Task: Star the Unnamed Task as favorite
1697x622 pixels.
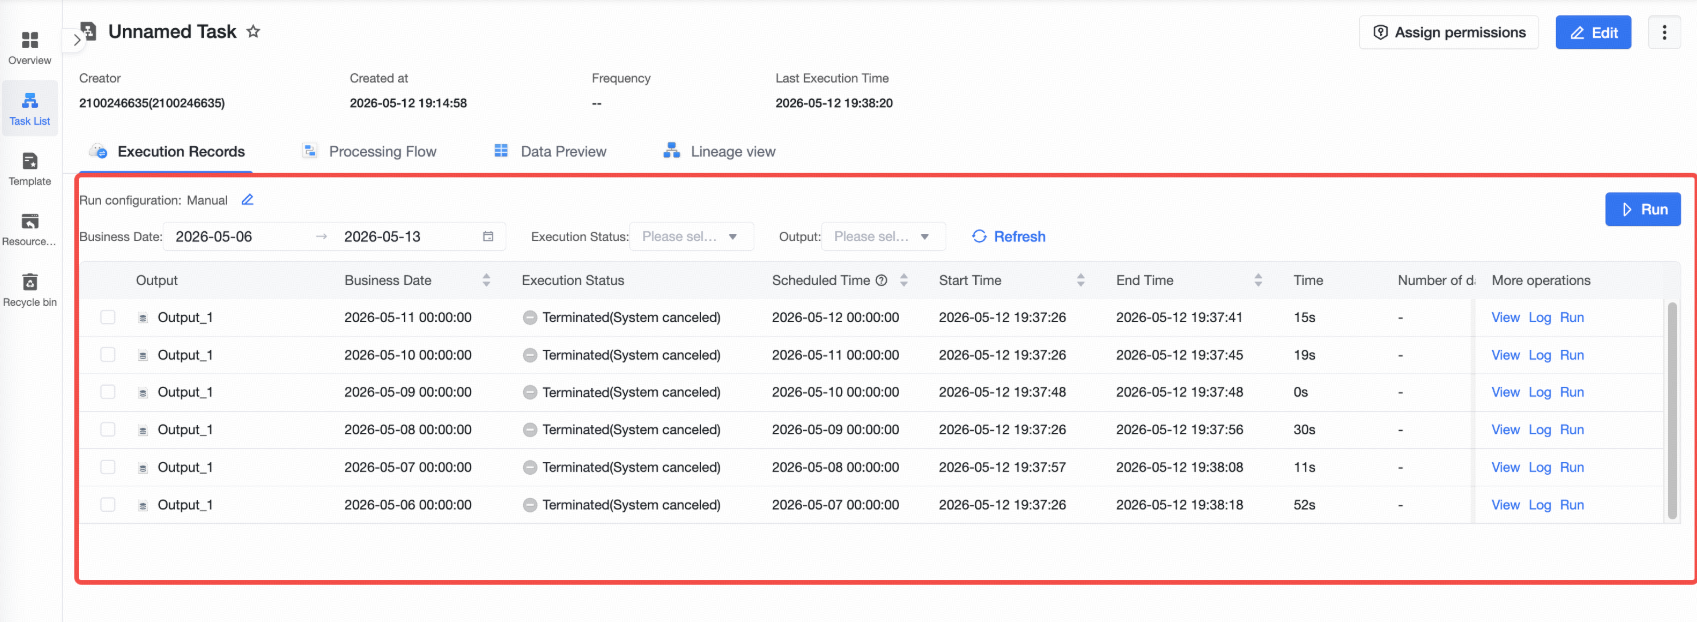Action: pyautogui.click(x=253, y=32)
